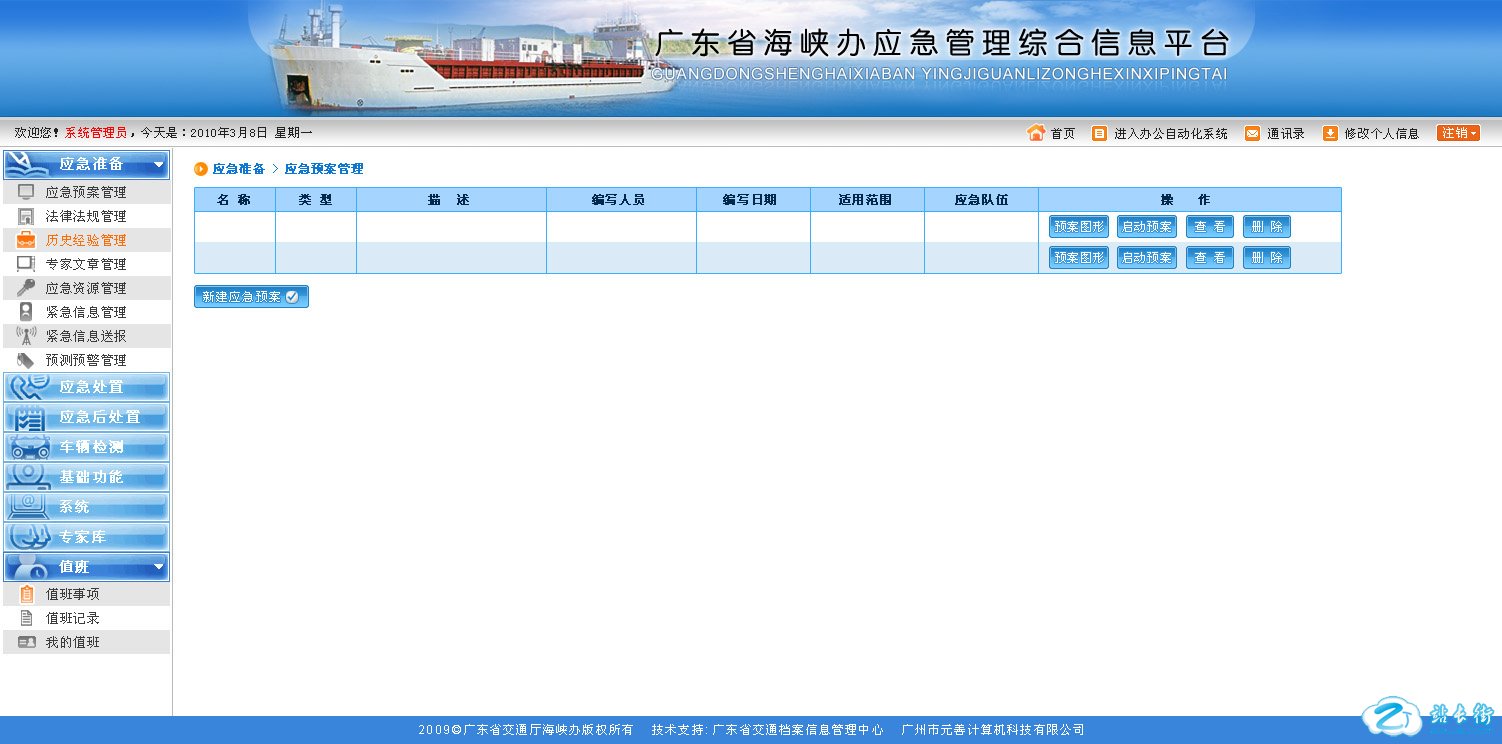The image size is (1502, 744).
Task: Click 删除 in the second table row
Action: 1266,258
